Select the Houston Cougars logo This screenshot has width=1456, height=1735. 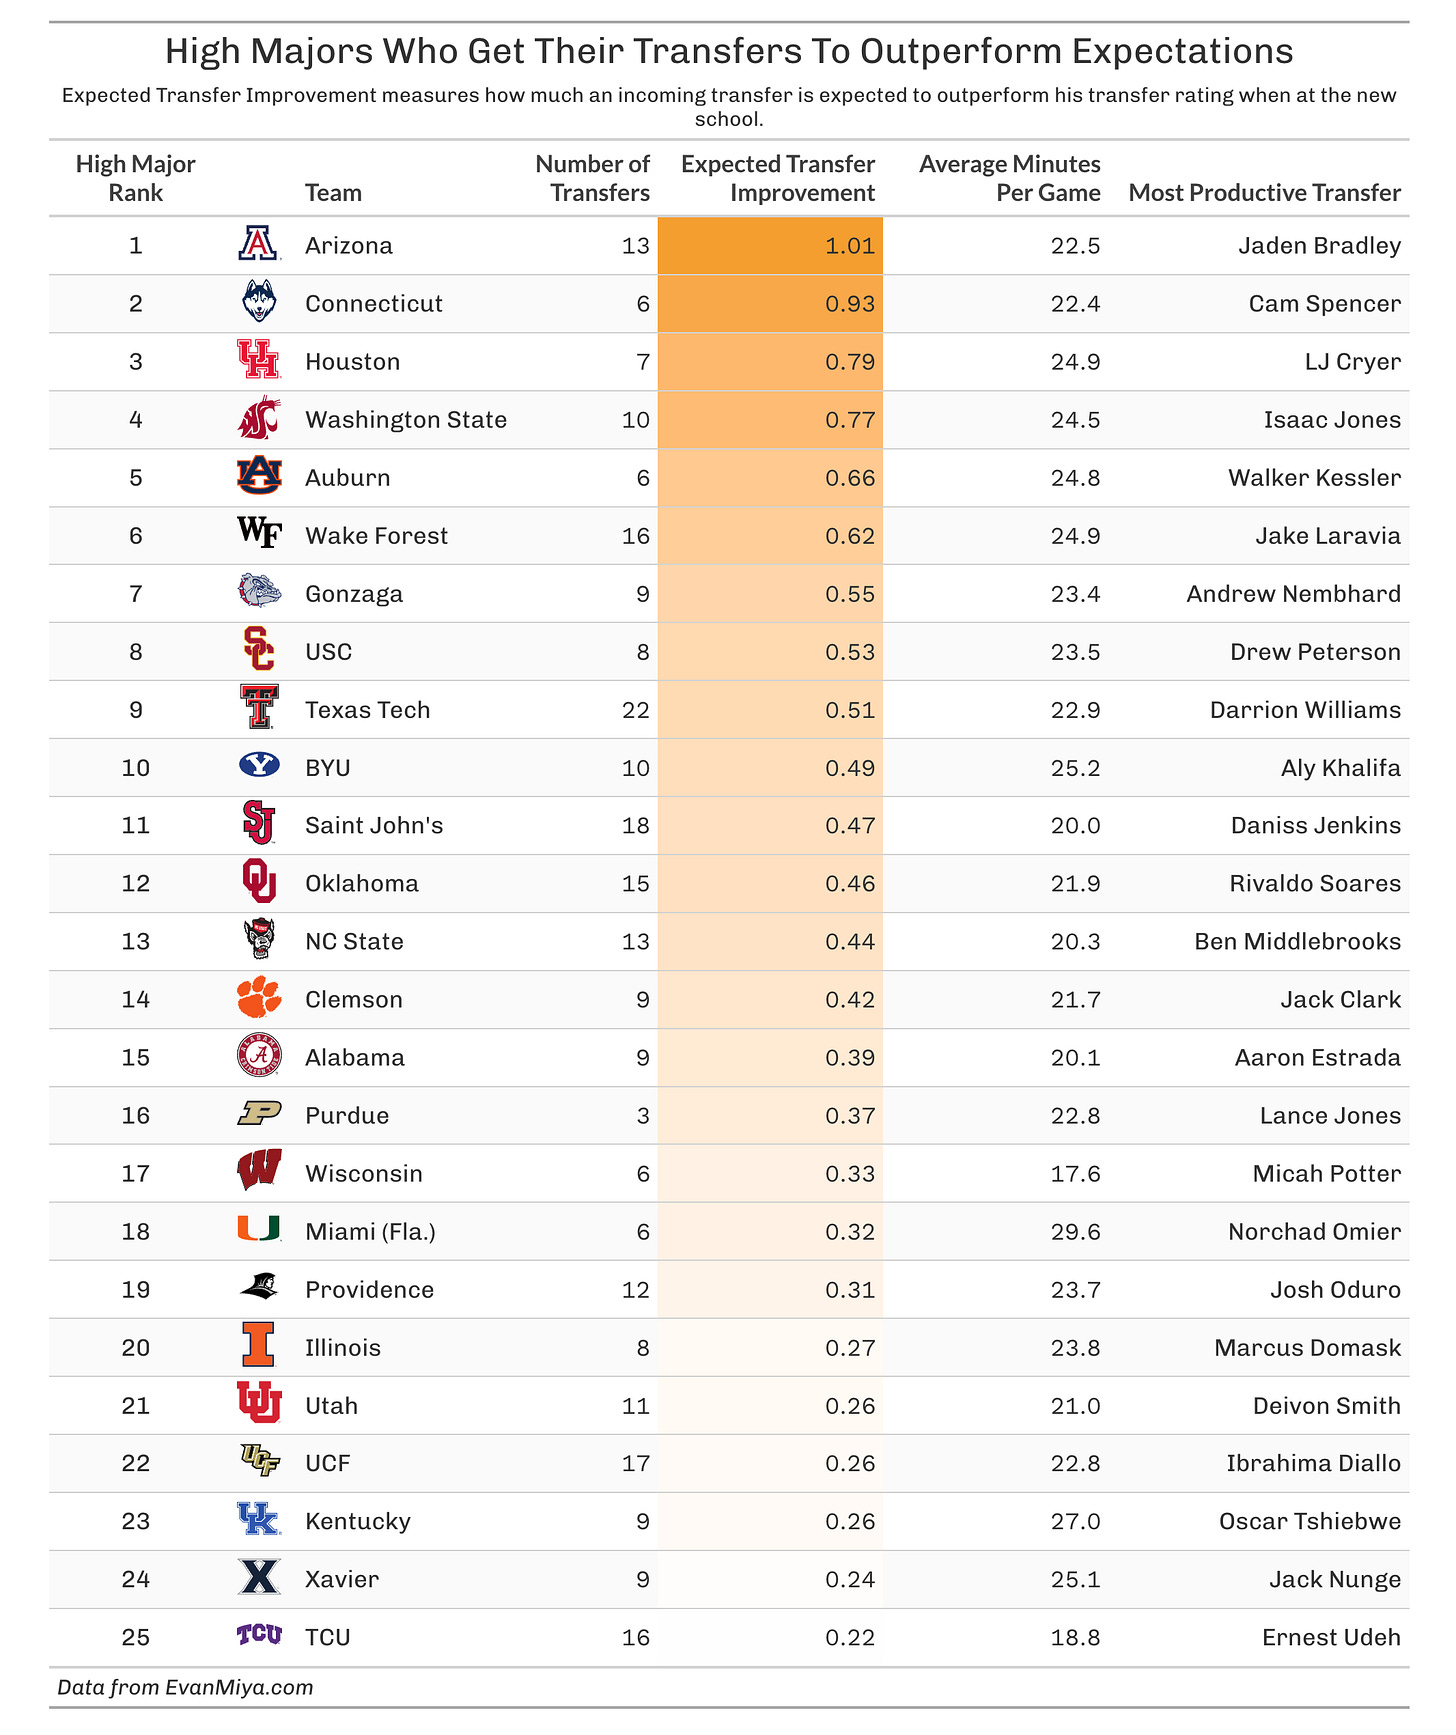click(258, 360)
